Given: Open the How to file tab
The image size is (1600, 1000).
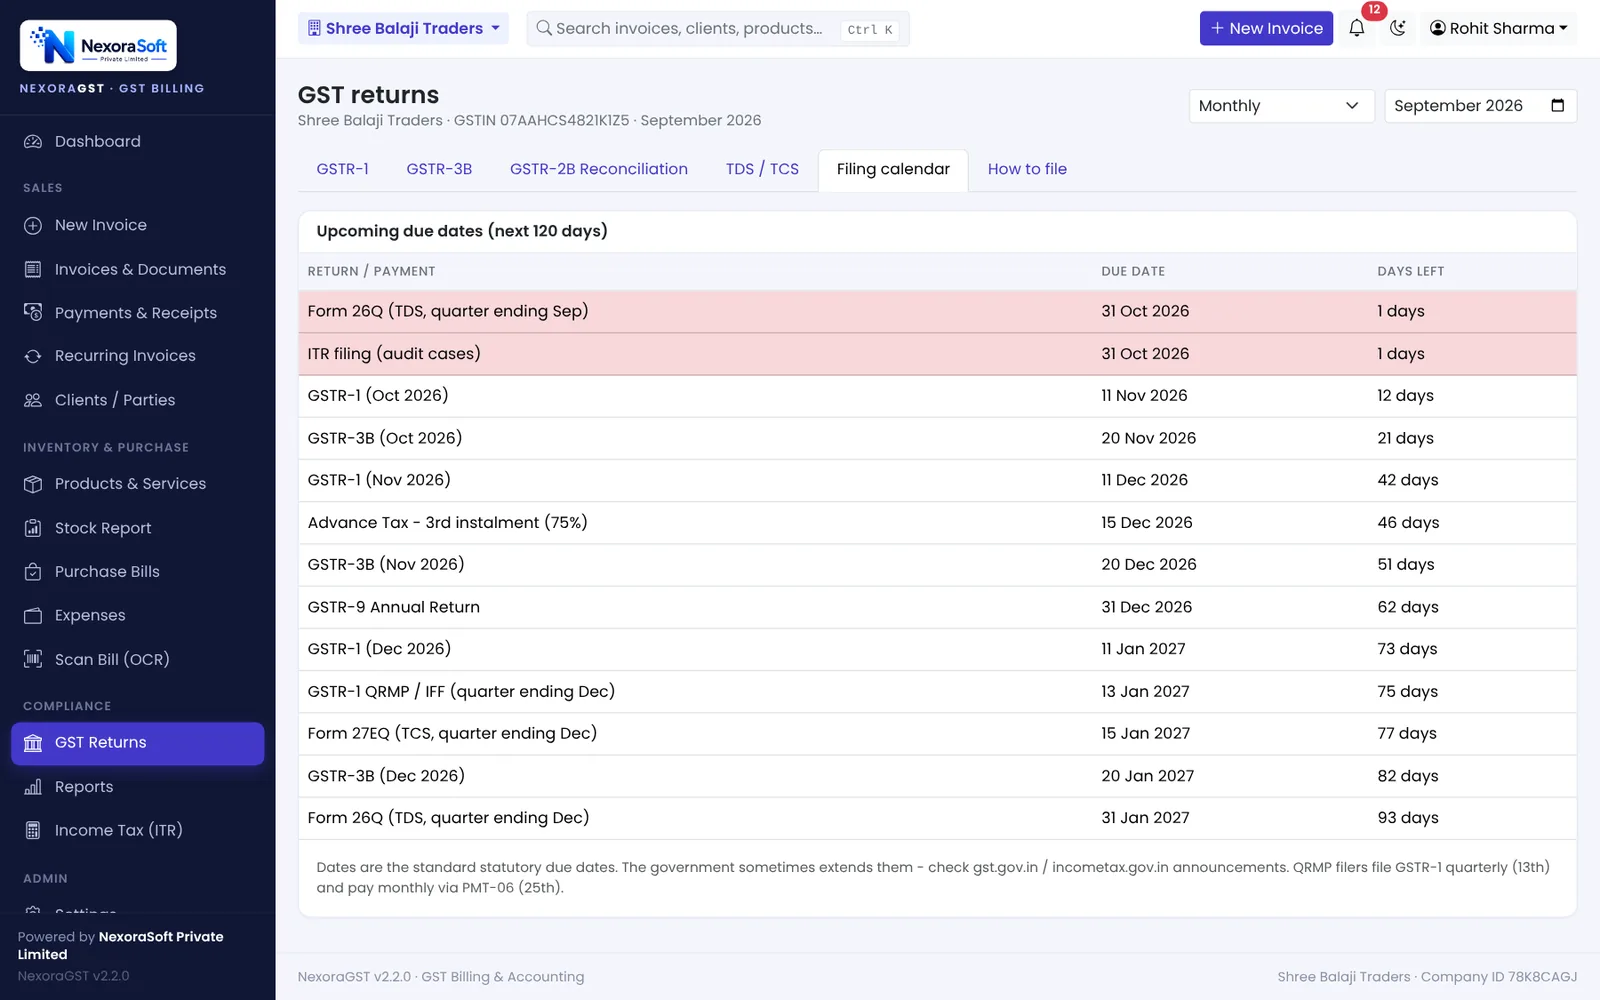Looking at the screenshot, I should (x=1027, y=170).
